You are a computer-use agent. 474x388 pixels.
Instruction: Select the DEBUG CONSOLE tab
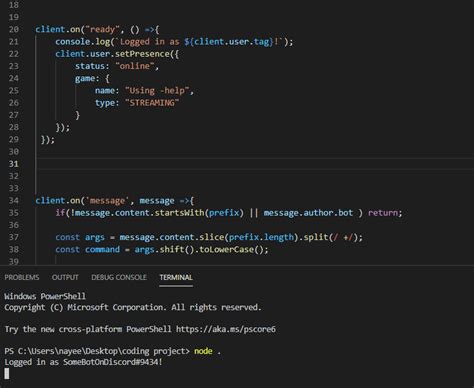[x=119, y=277]
